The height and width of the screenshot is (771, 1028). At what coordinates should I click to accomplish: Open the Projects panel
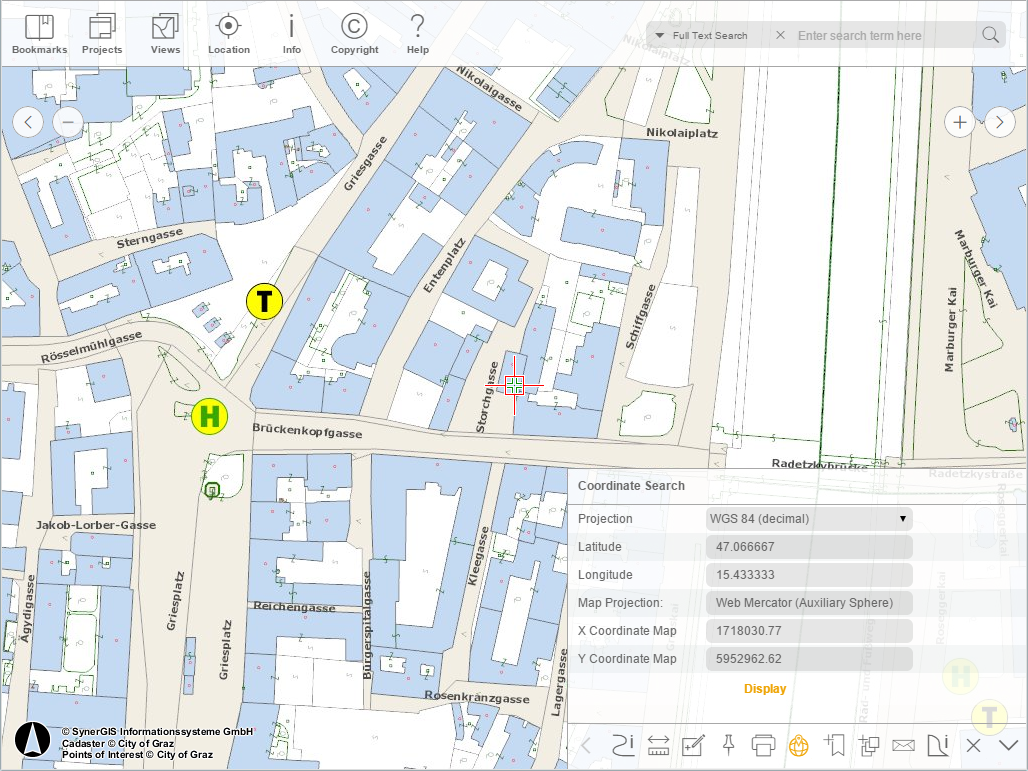point(101,33)
